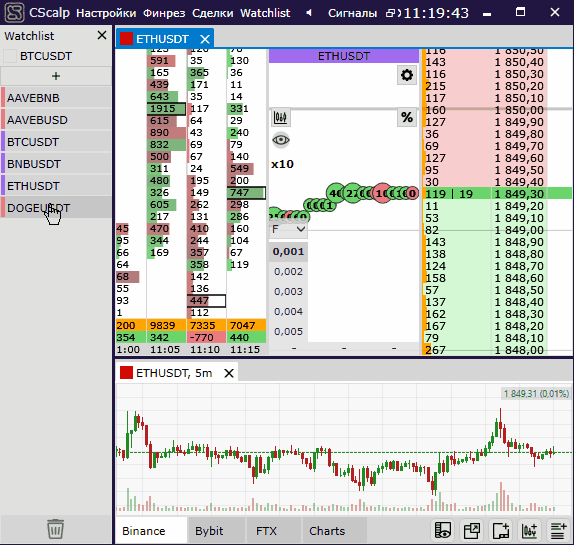
Task: Click the add list icon at bottom right
Action: point(559,530)
